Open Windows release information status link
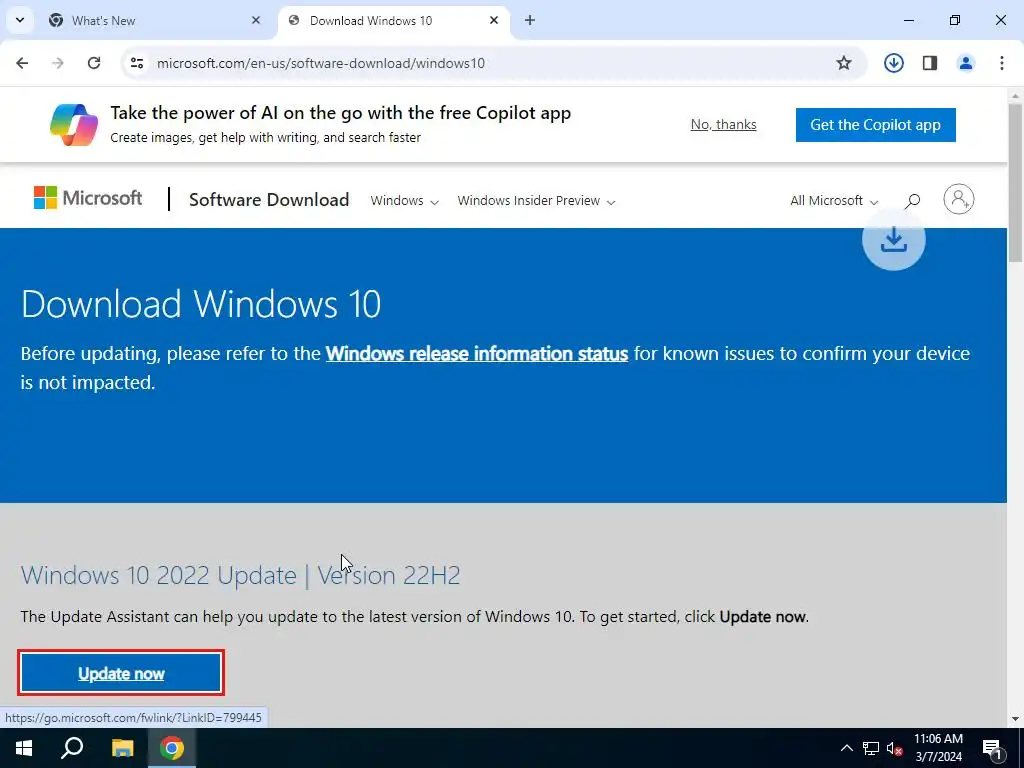 click(x=477, y=353)
